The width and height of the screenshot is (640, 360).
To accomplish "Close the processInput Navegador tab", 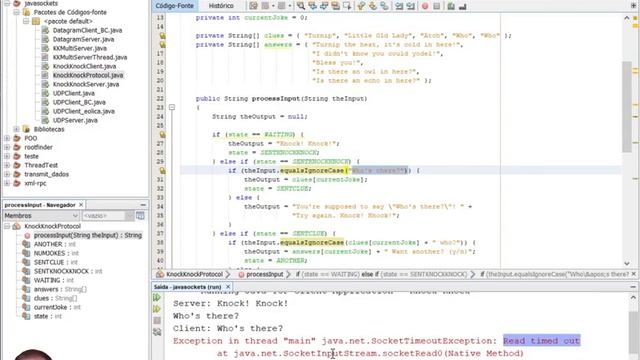I will 81,205.
